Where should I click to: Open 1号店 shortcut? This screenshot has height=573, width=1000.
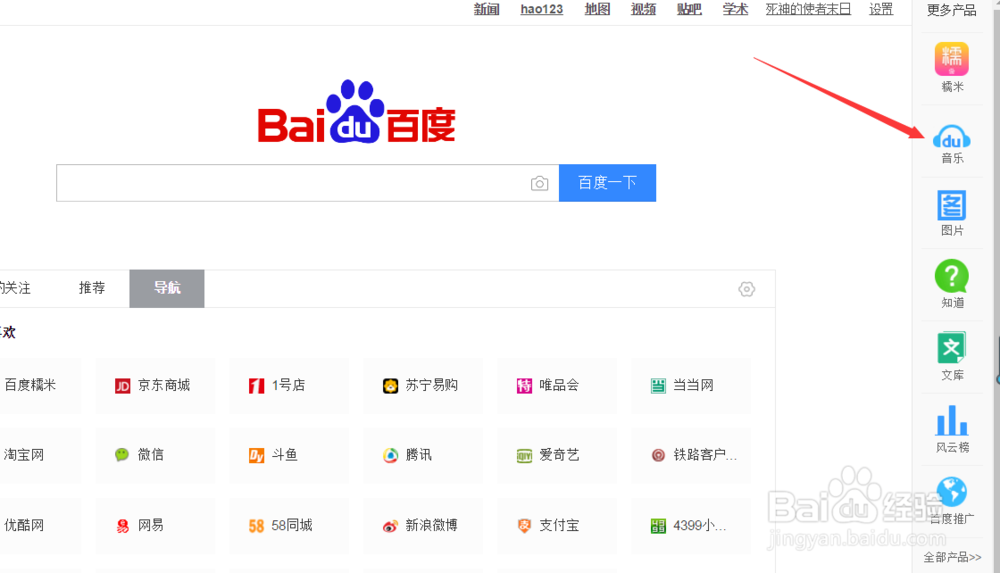[289, 385]
